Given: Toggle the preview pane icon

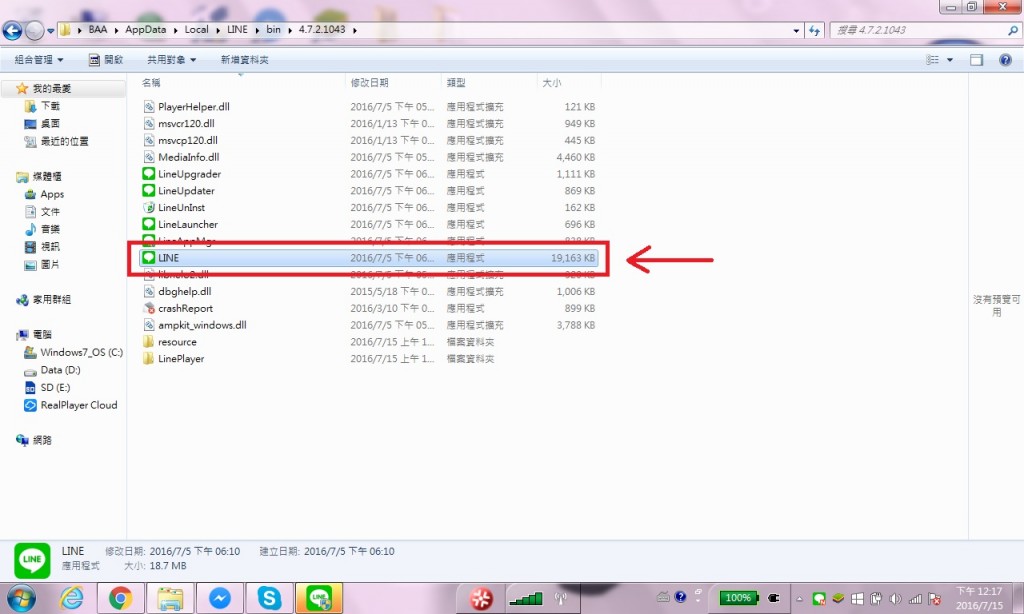Looking at the screenshot, I should click(976, 59).
